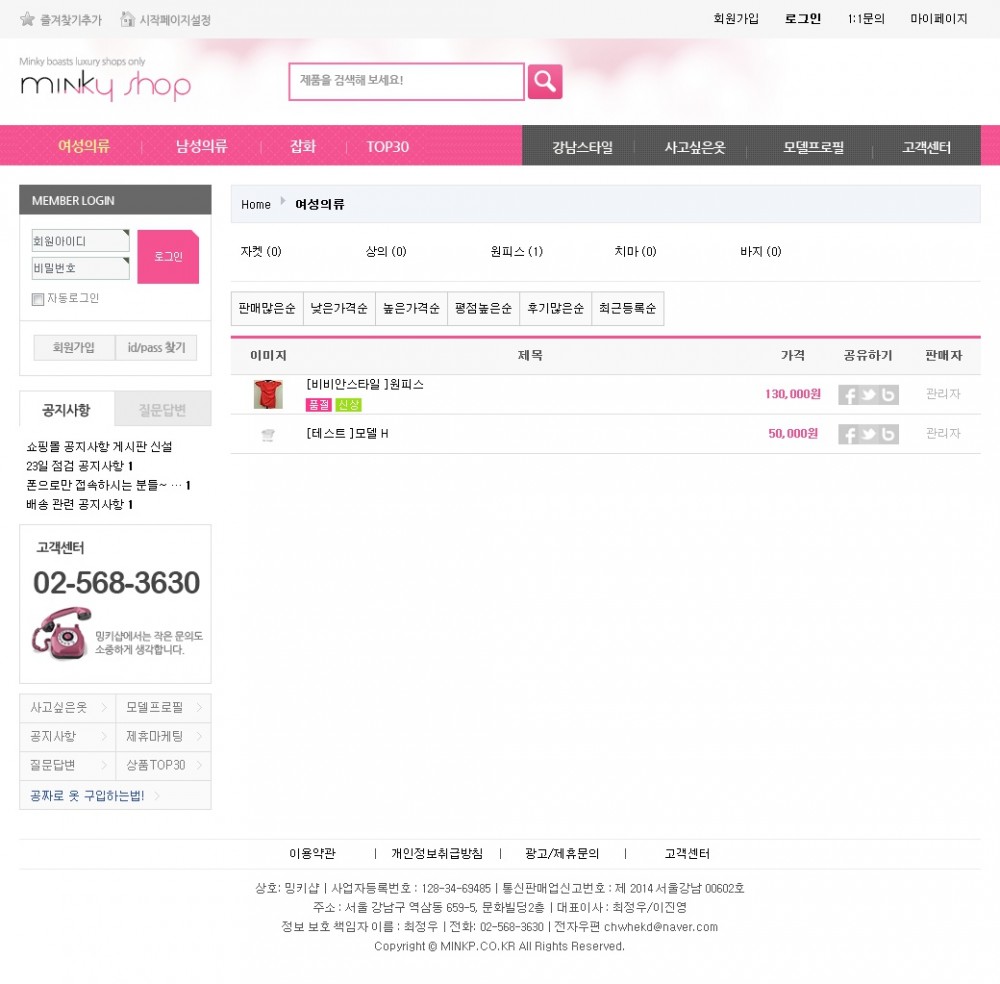Click the star bookmark favorites icon

(x=27, y=19)
